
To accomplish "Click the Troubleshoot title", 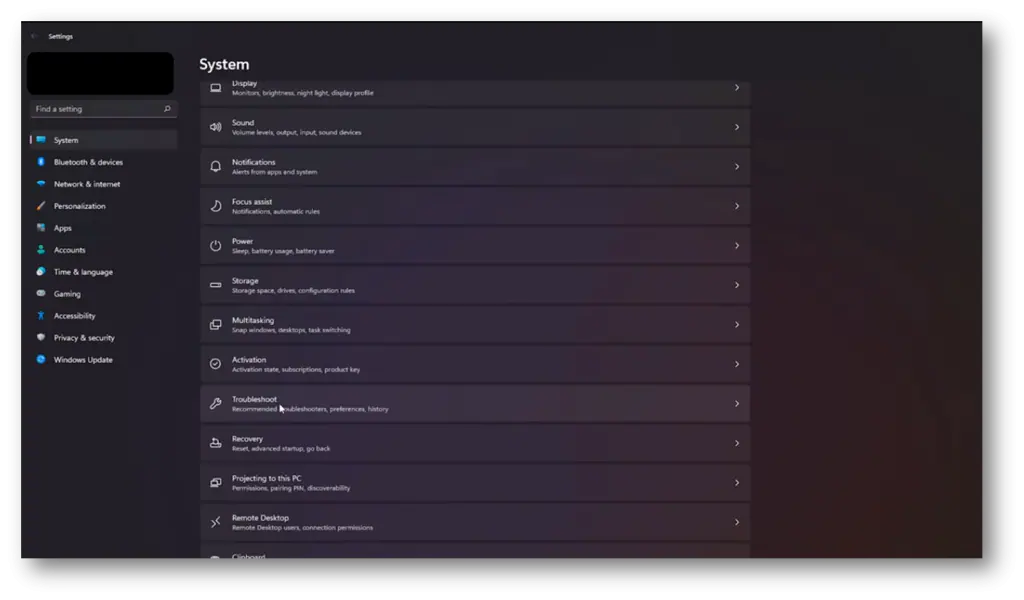I will [x=254, y=399].
